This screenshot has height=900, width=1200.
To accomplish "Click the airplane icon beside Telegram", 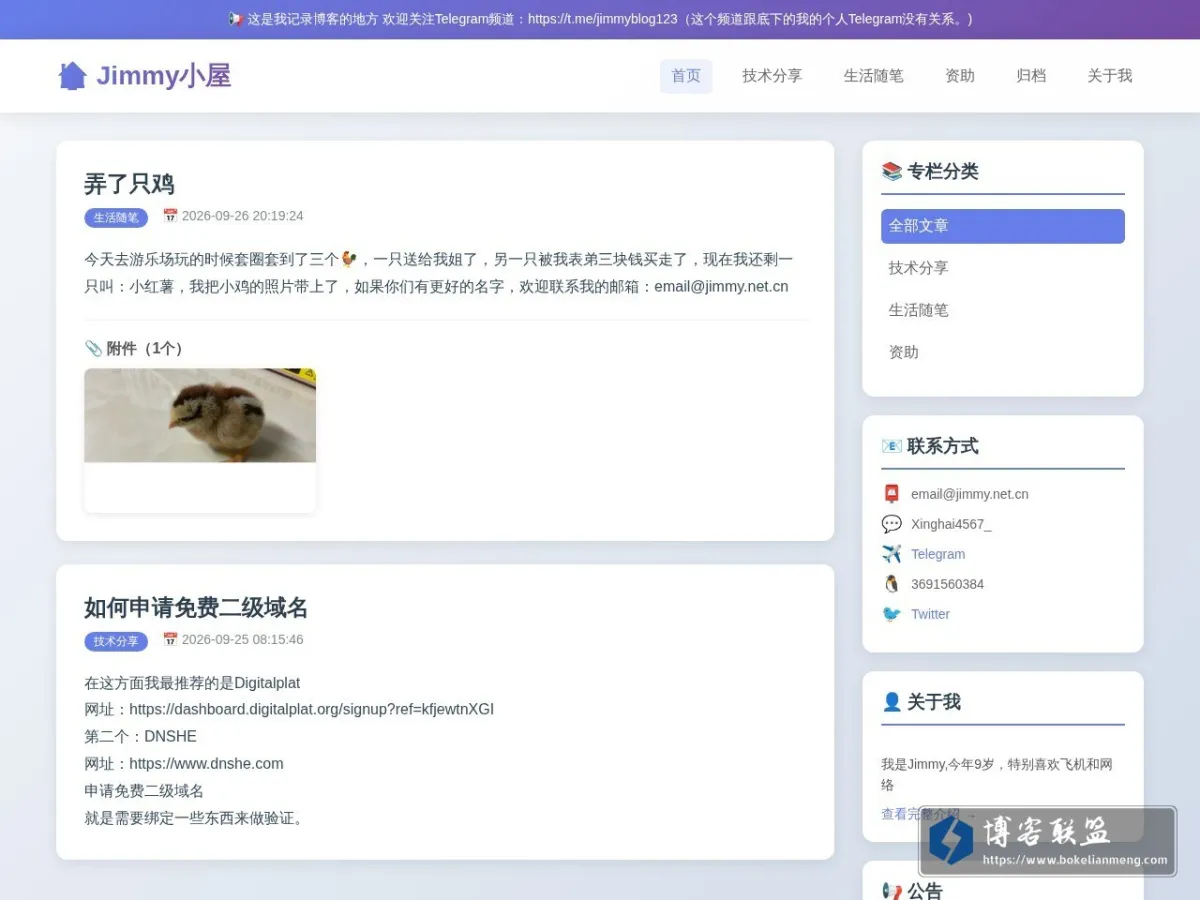I will click(892, 554).
